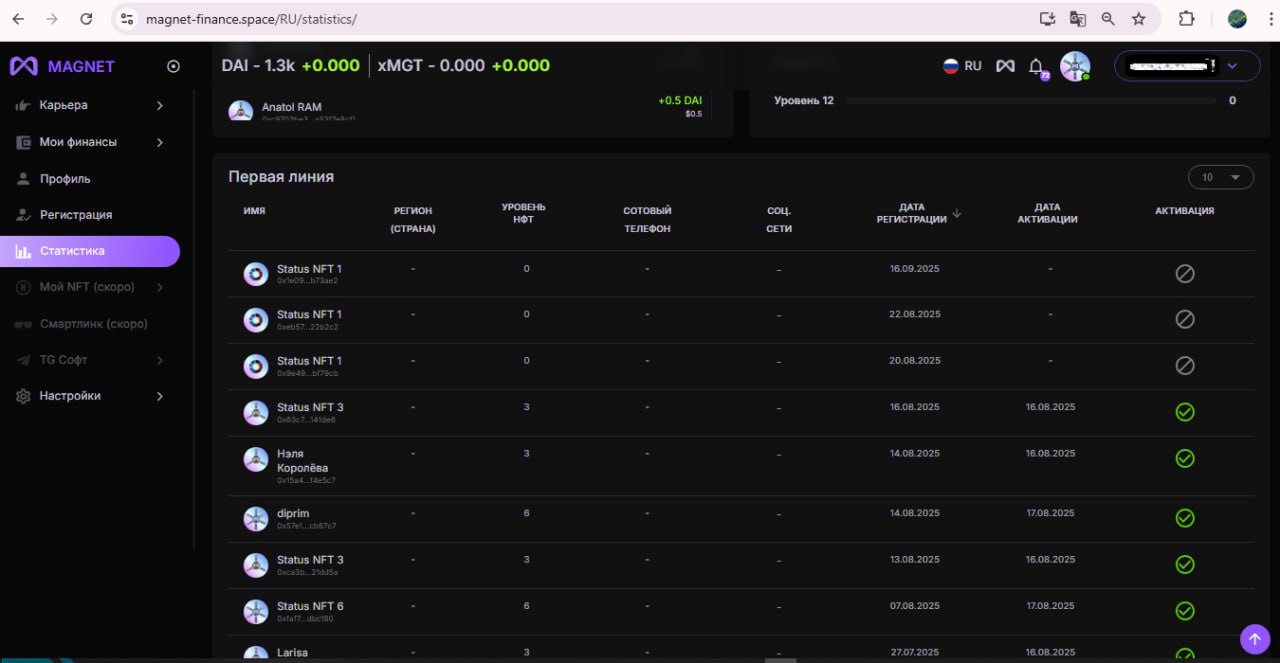Click the disabled activation icon for 16.09.2025 row
This screenshot has width=1280, height=663.
1185,273
